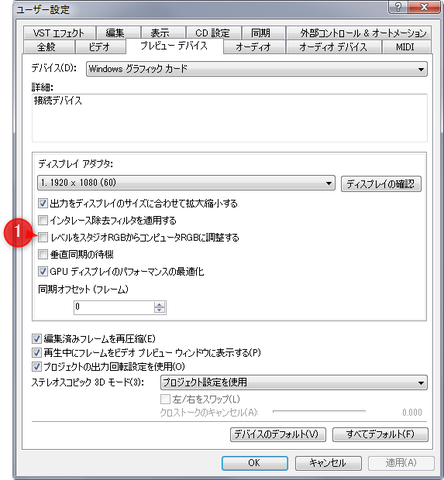Toggle 再生中にフレームをビデオ プレビュー ウィンドウに表示する checkbox
The image size is (444, 480).
37,353
